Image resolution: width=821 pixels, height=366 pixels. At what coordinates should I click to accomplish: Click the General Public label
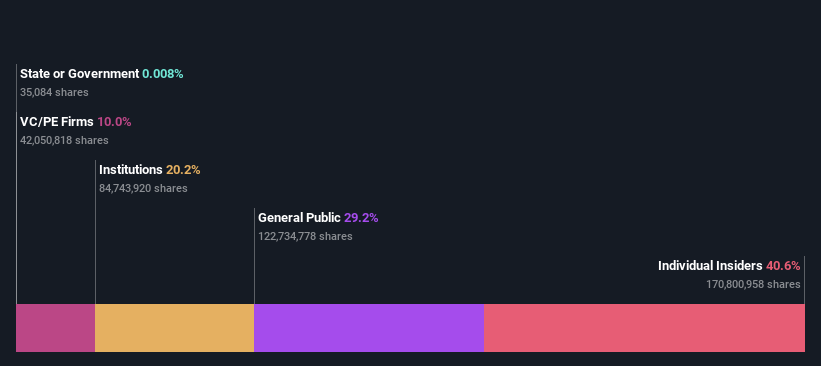(x=299, y=218)
